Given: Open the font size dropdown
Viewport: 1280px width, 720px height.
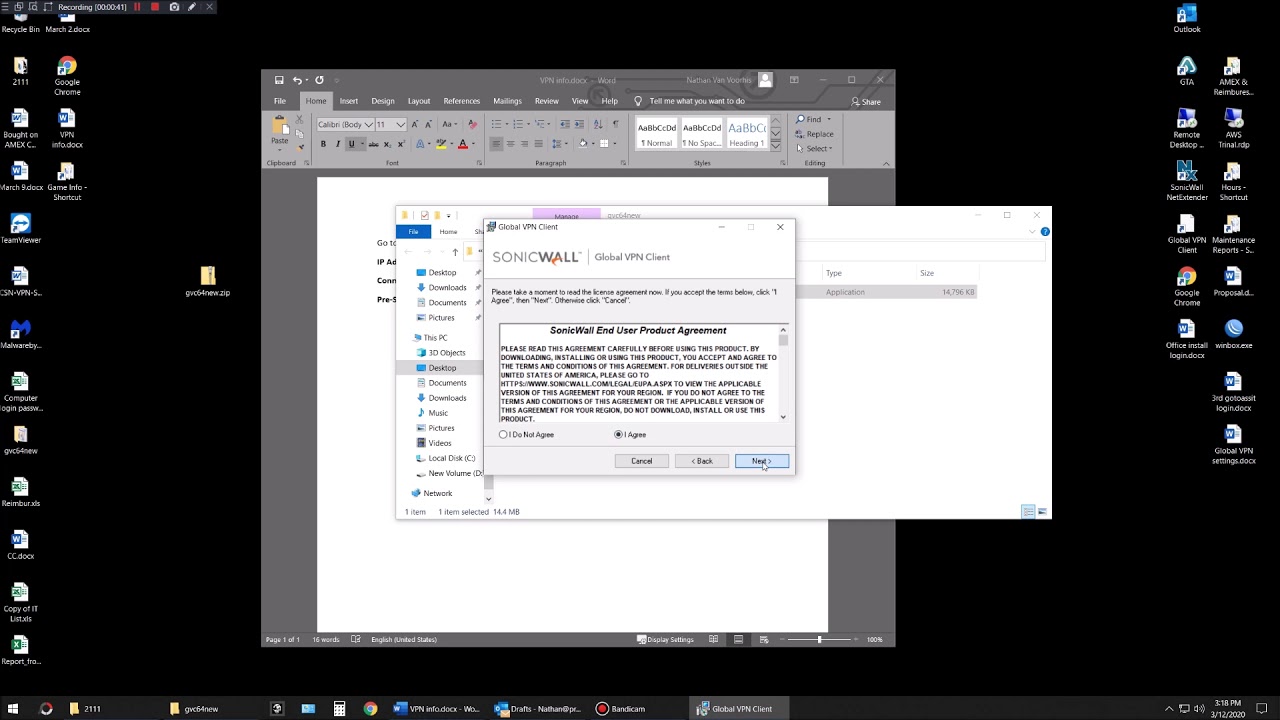Looking at the screenshot, I should pos(401,124).
